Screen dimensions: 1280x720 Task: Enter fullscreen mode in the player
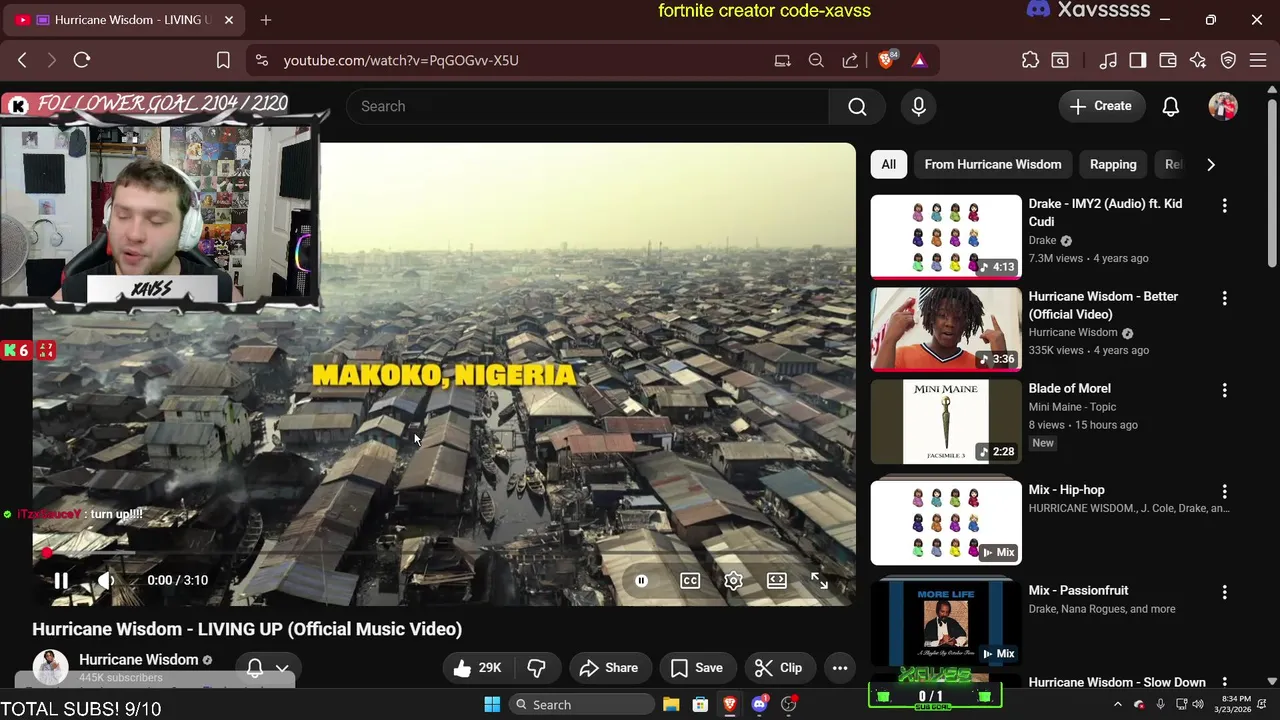coord(819,580)
